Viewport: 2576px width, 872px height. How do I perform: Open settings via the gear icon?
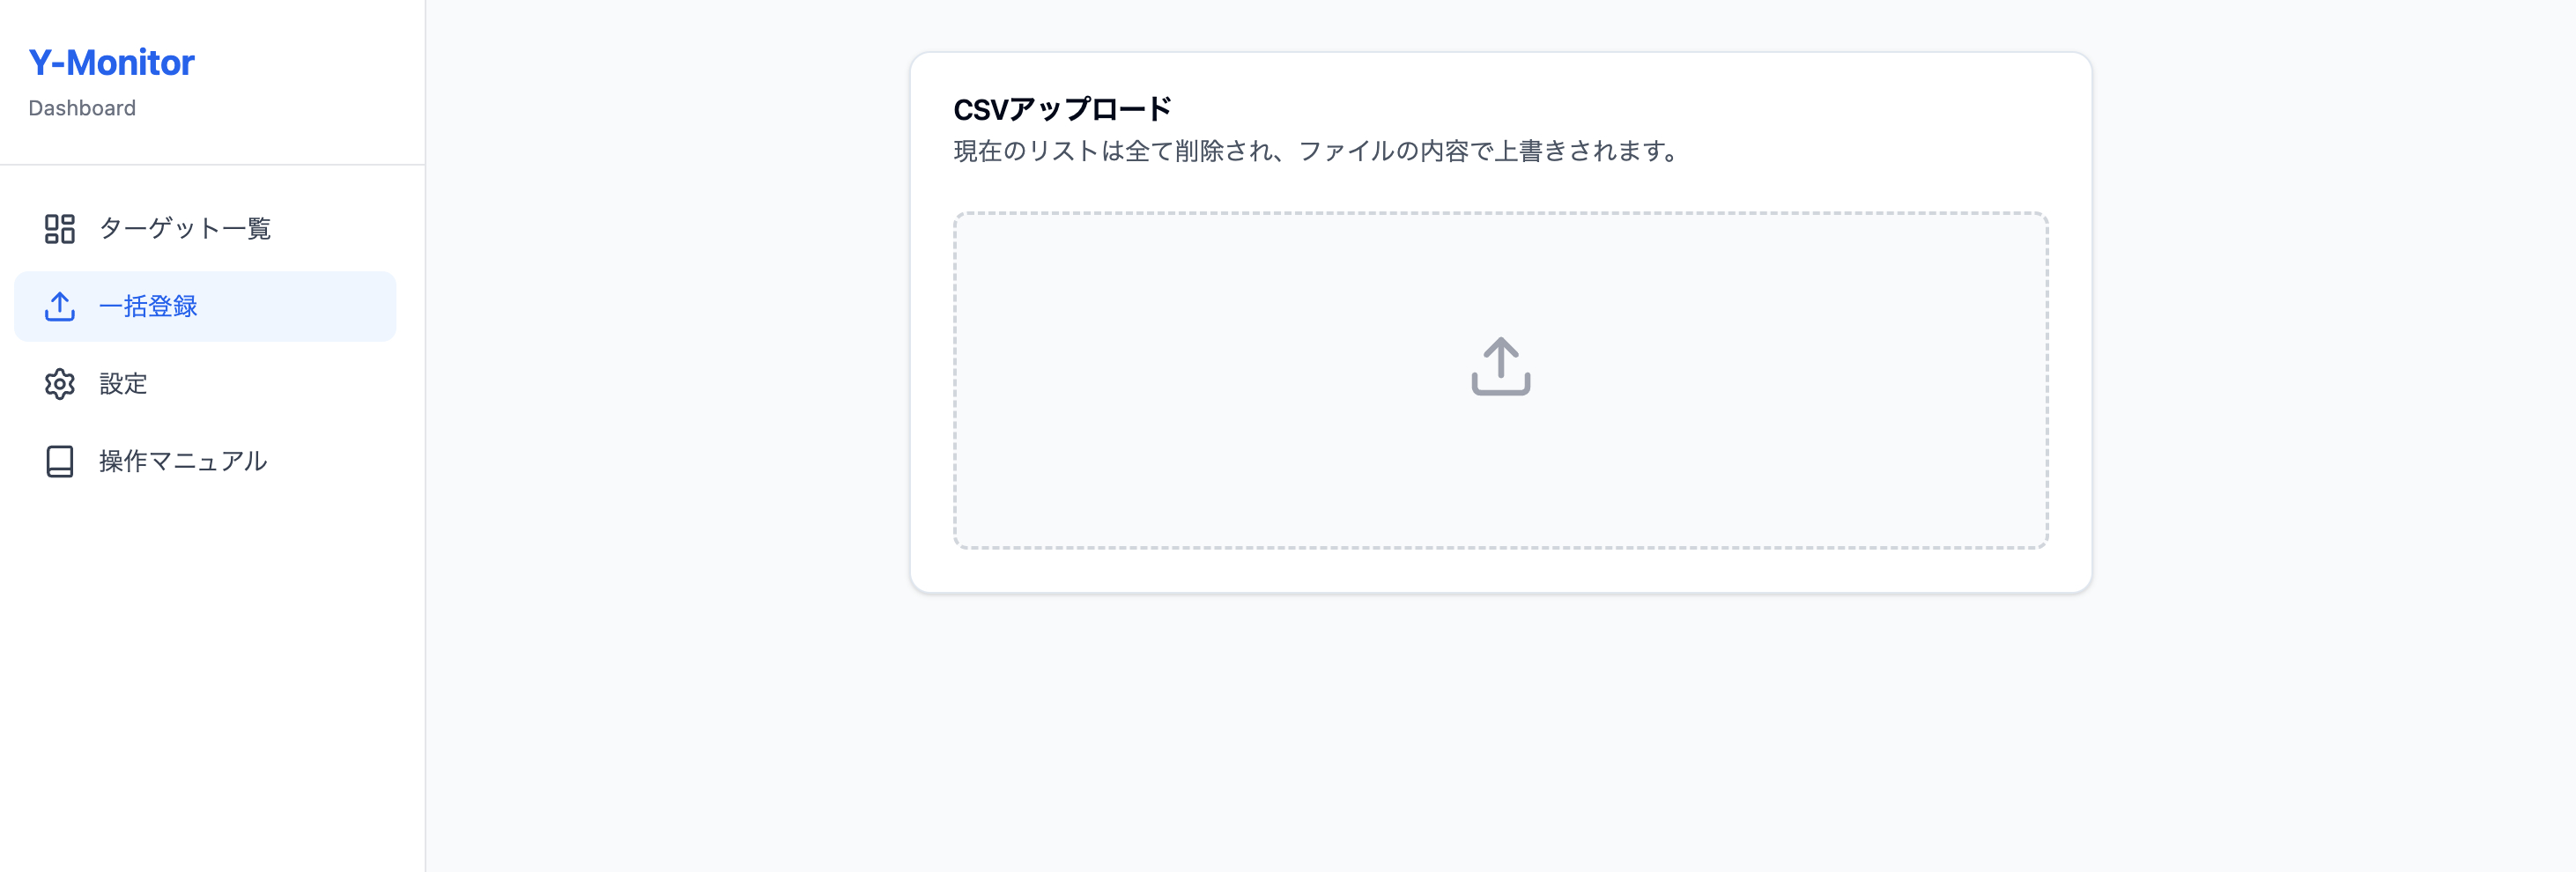60,384
